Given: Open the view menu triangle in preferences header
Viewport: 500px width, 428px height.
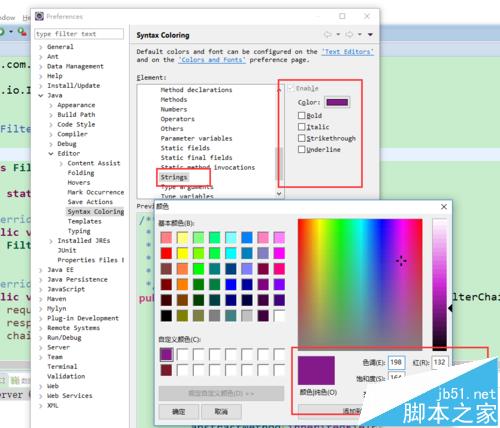Looking at the screenshot, I should coord(370,35).
